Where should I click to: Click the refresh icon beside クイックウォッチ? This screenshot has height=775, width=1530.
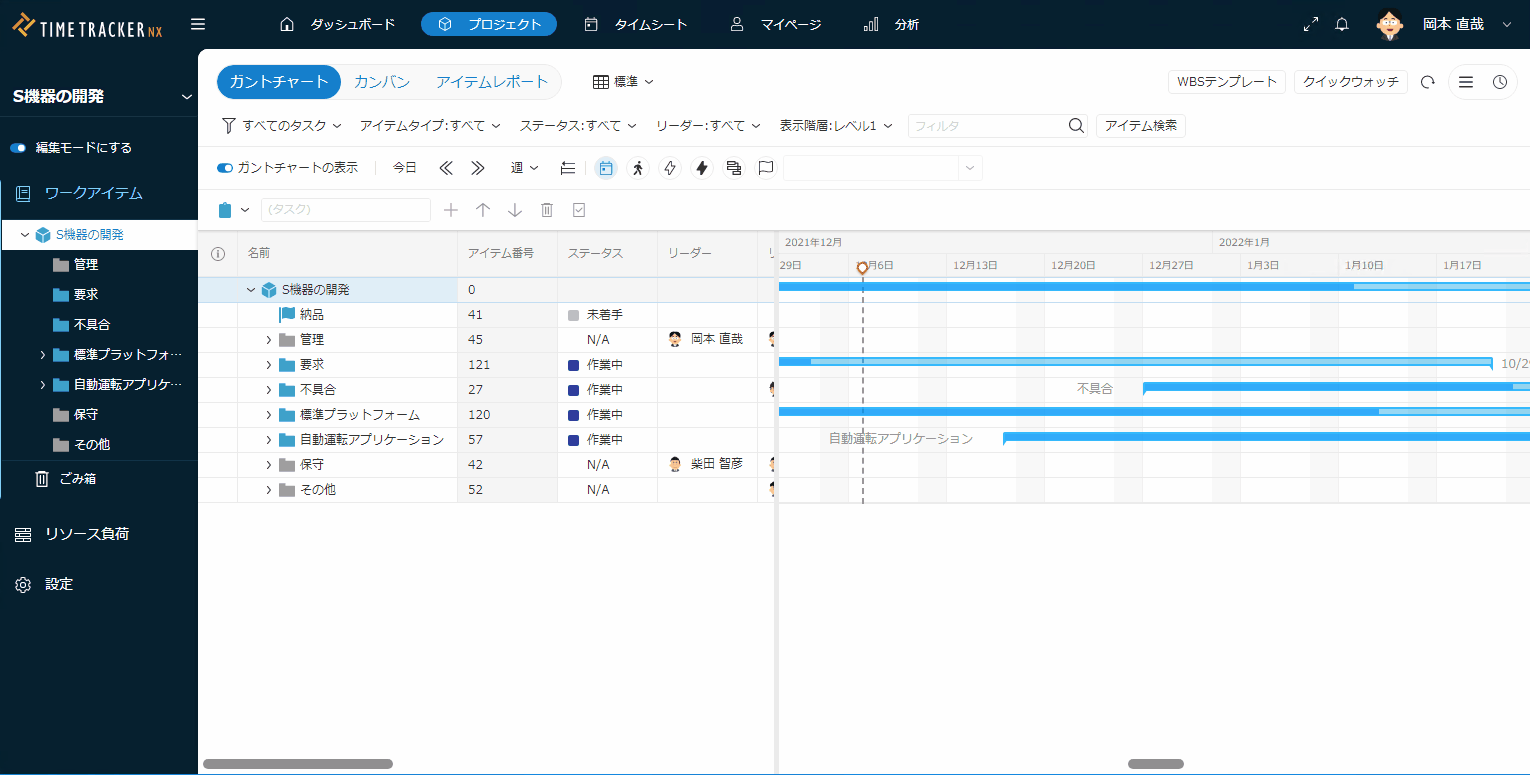(x=1428, y=82)
